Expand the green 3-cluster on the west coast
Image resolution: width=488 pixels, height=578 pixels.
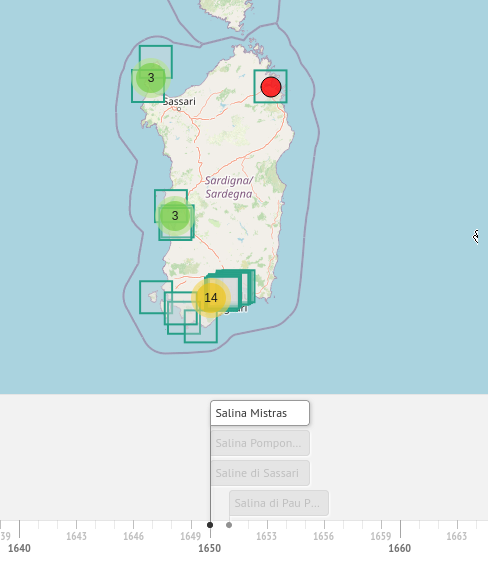[175, 216]
